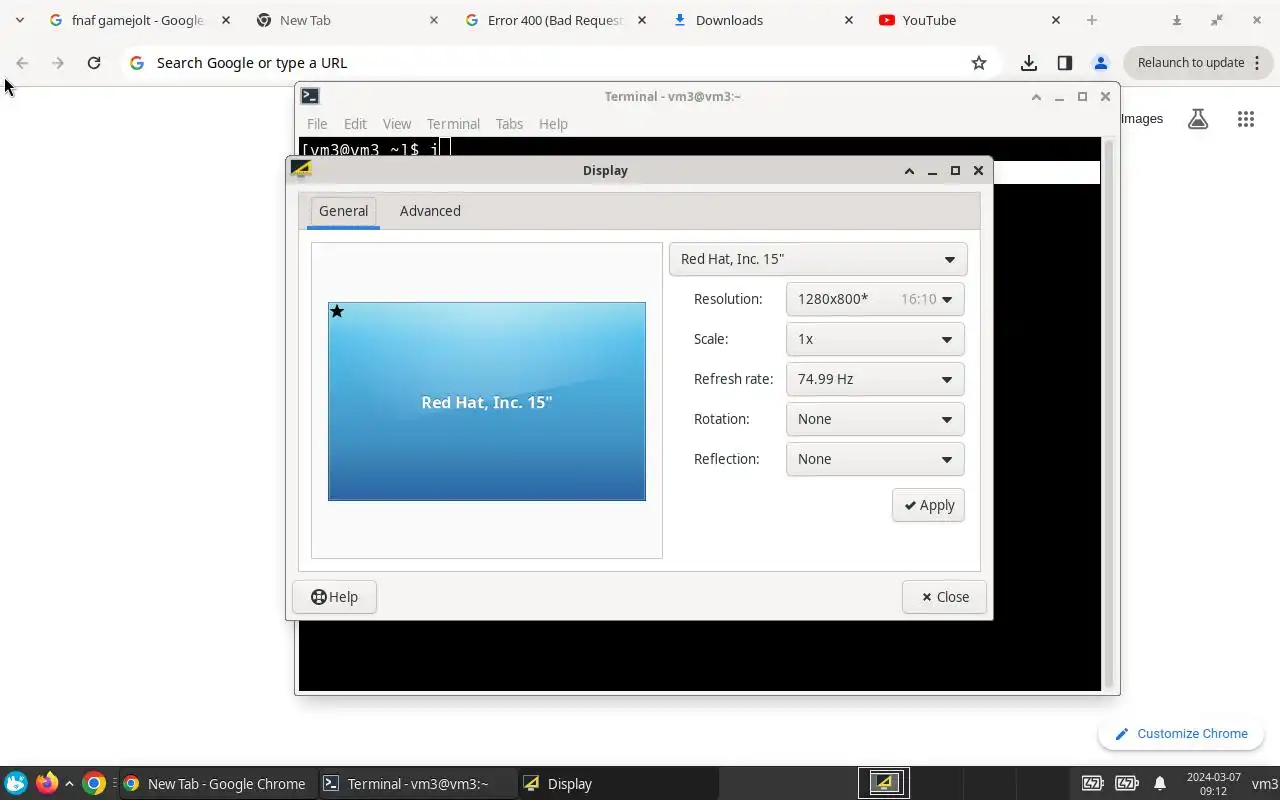Image resolution: width=1280 pixels, height=800 pixels.
Task: Open Chrome downloads tray icon
Action: 1028,63
